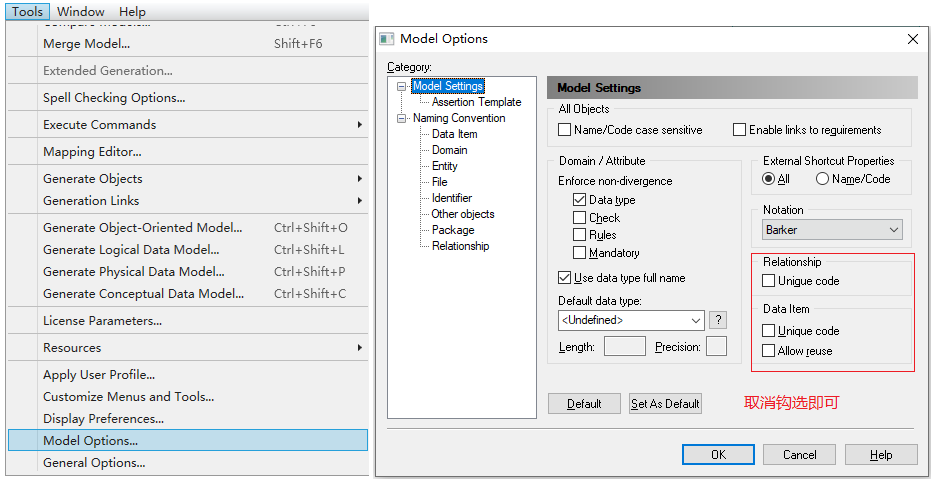Viewport: 934px width, 482px height.
Task: Click the Model Options dialog title icon
Action: pos(387,39)
